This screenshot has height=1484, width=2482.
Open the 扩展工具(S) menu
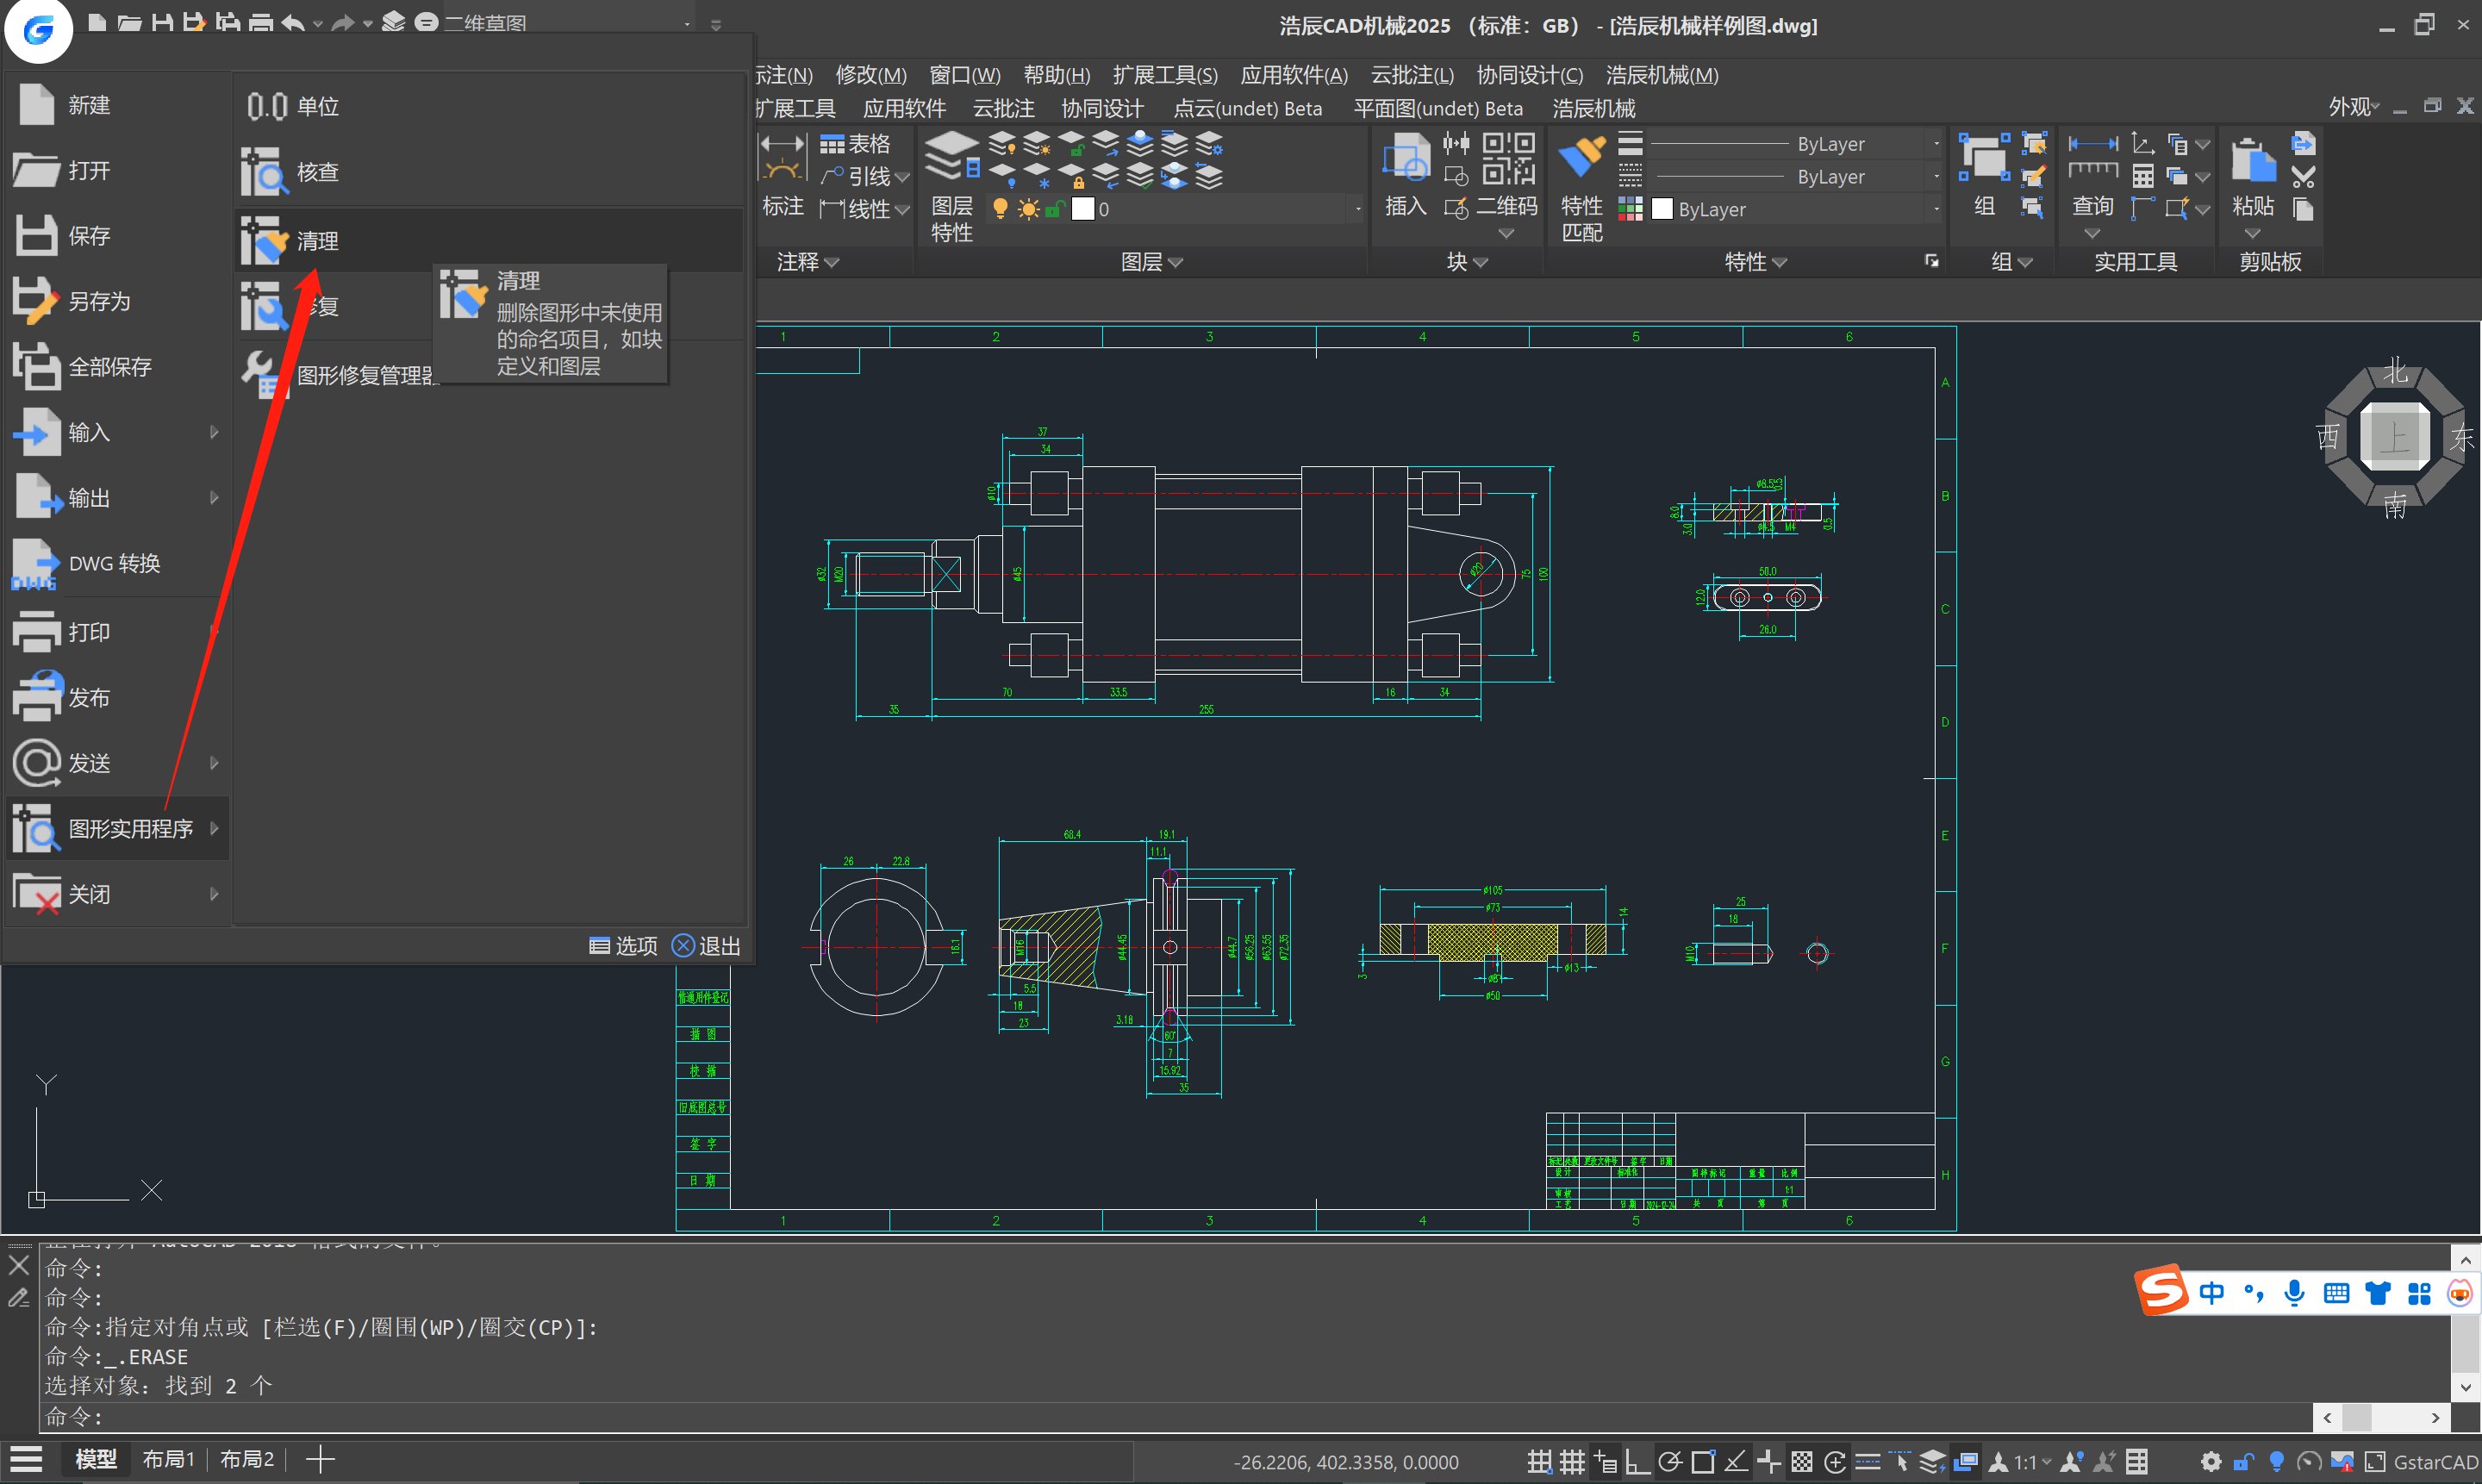pyautogui.click(x=1164, y=75)
